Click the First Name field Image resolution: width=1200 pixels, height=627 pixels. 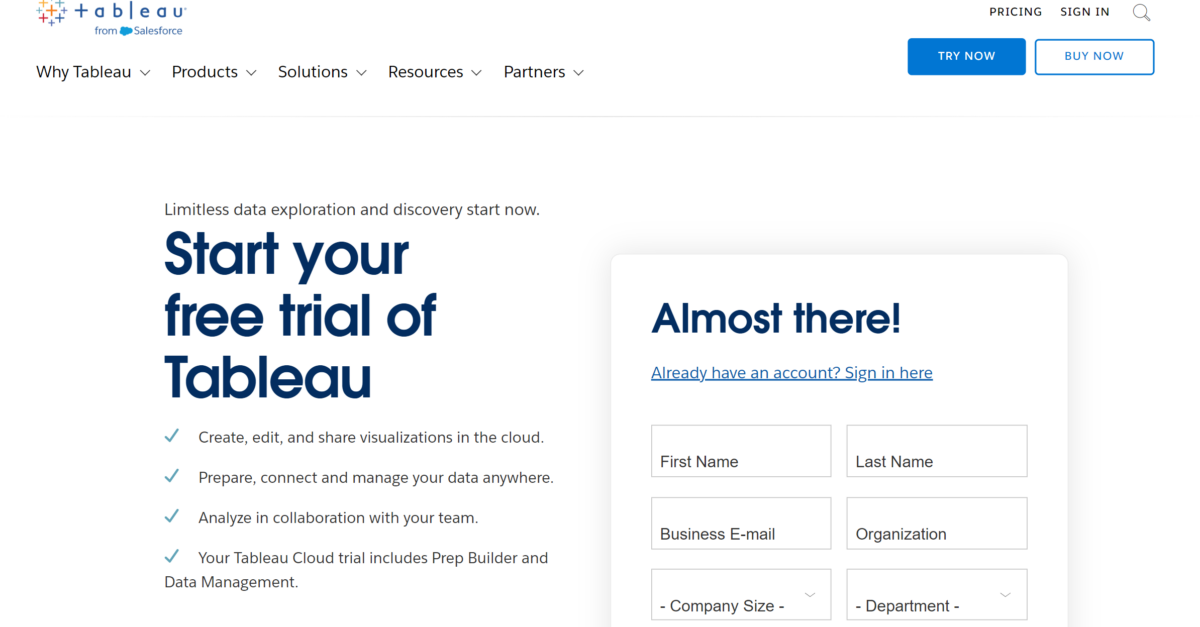[x=740, y=451]
